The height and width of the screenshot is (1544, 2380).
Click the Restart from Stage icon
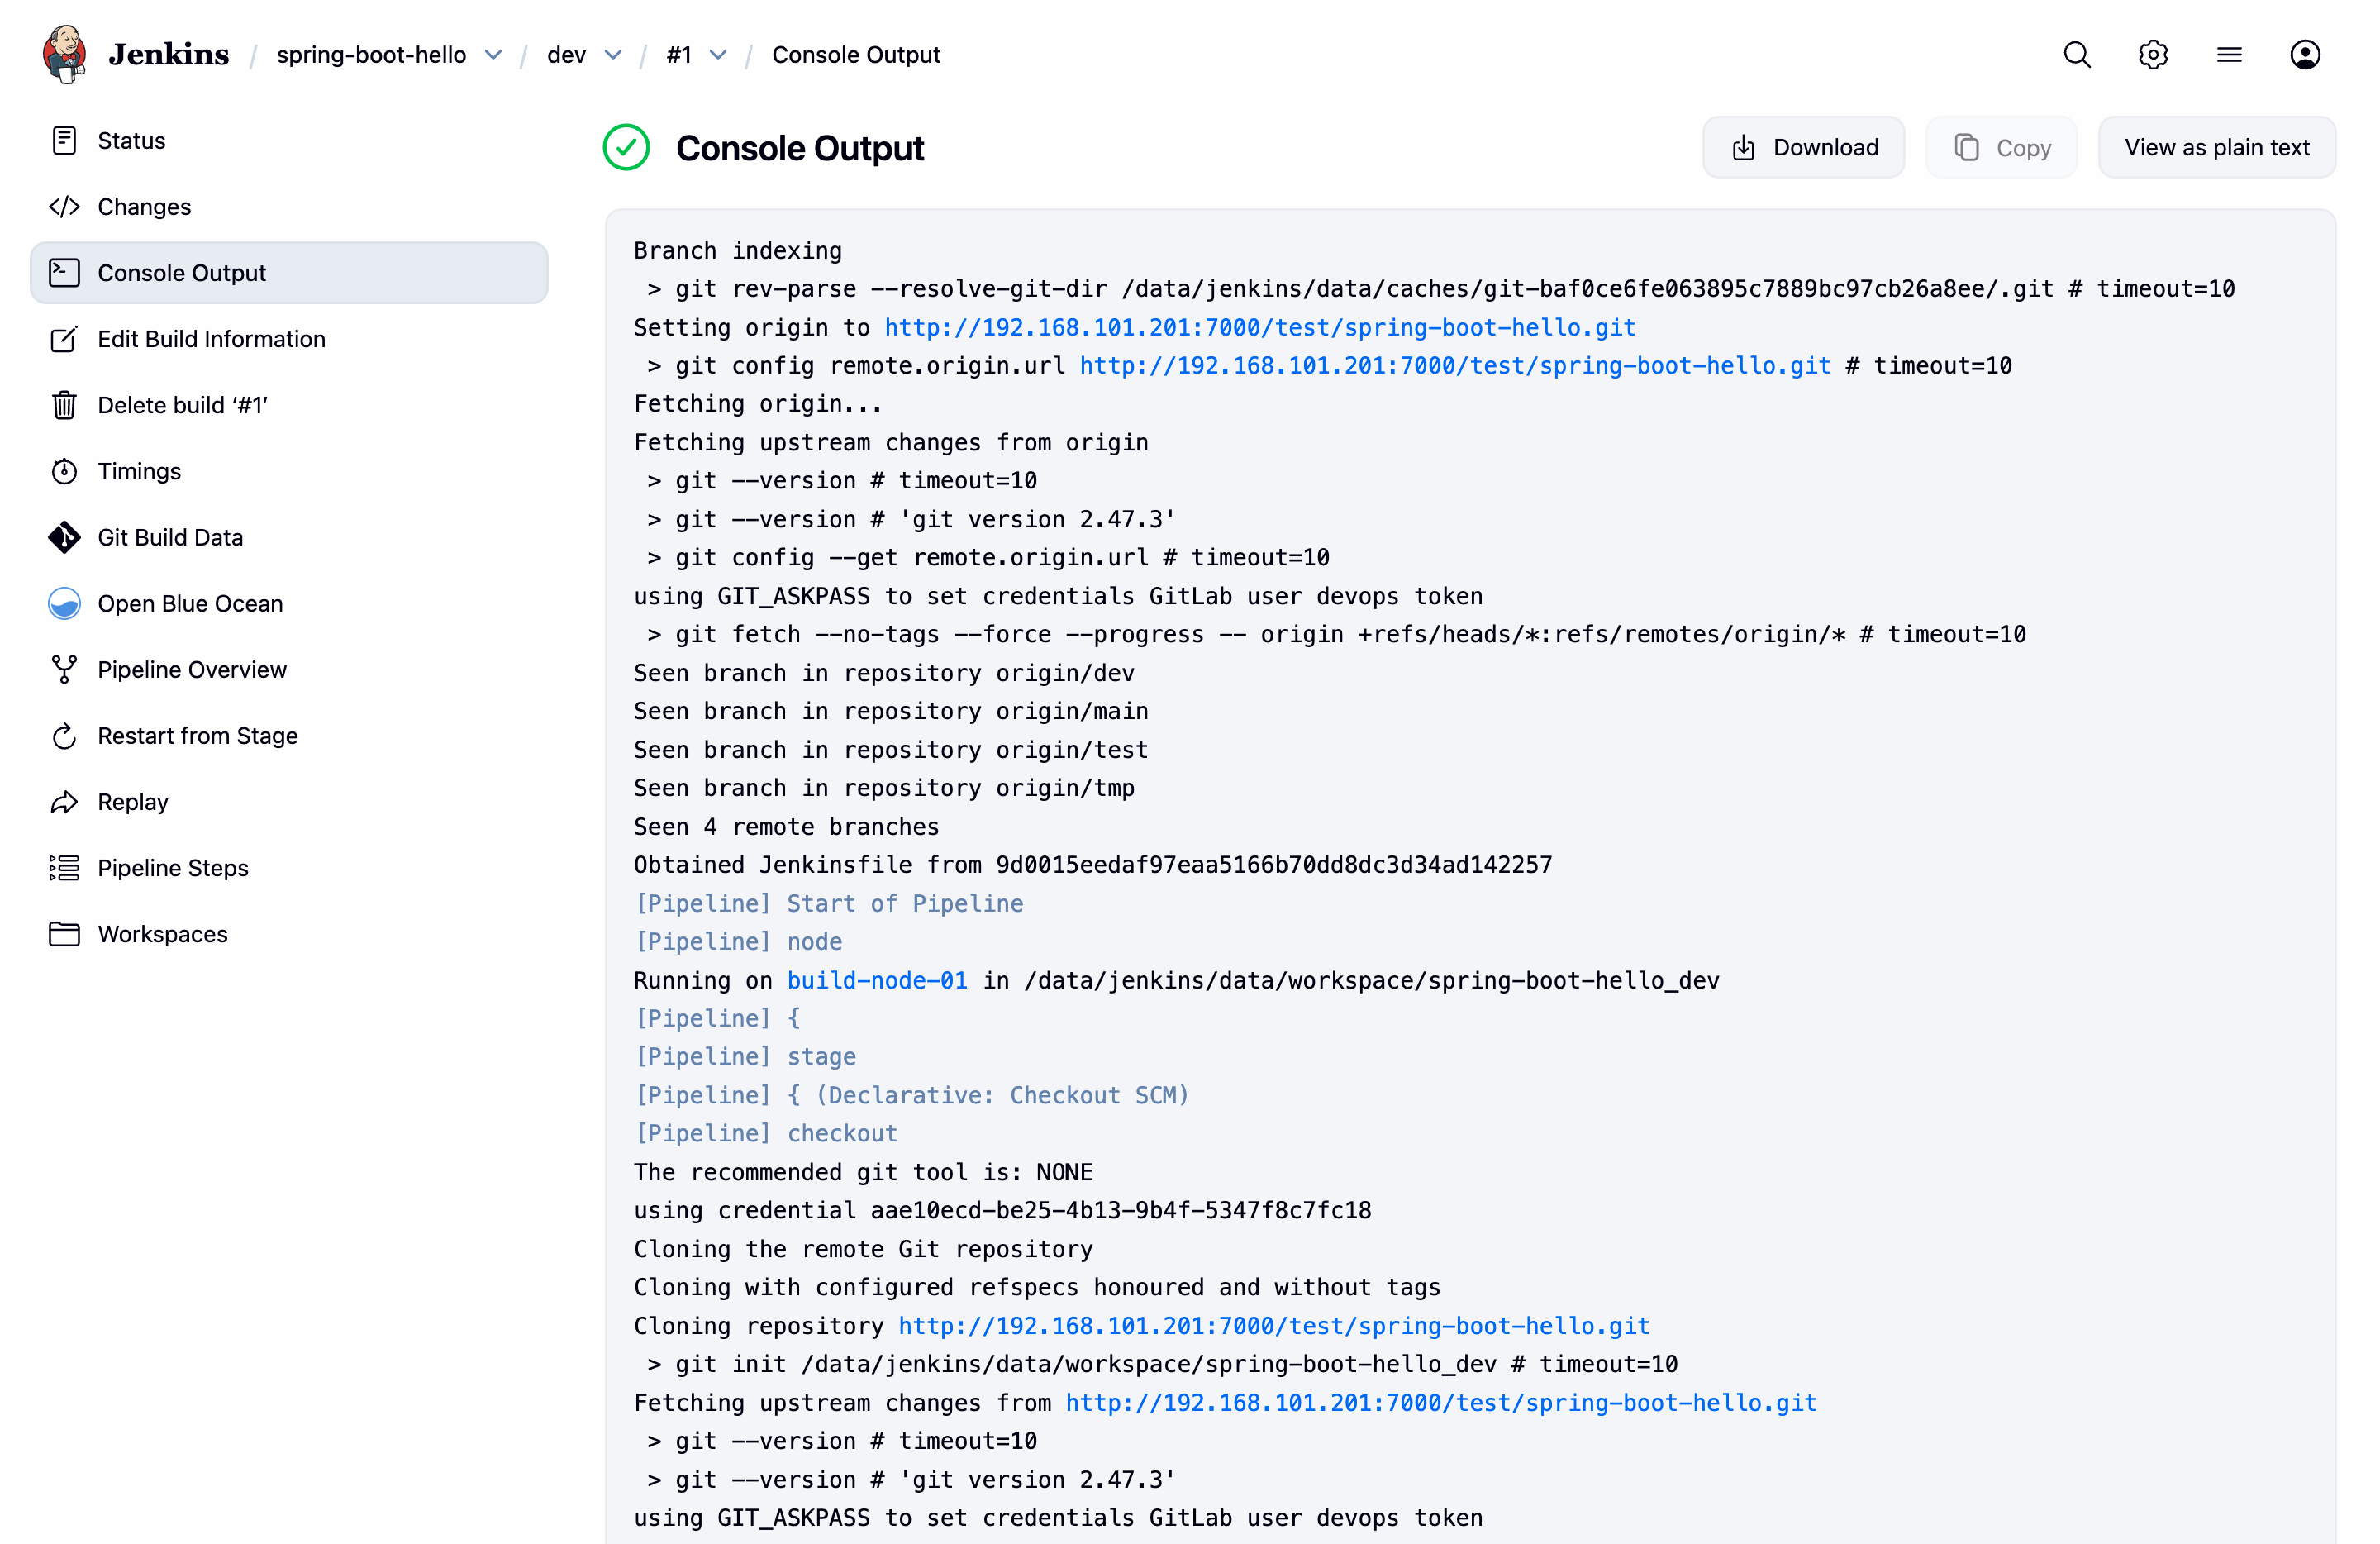[x=64, y=736]
